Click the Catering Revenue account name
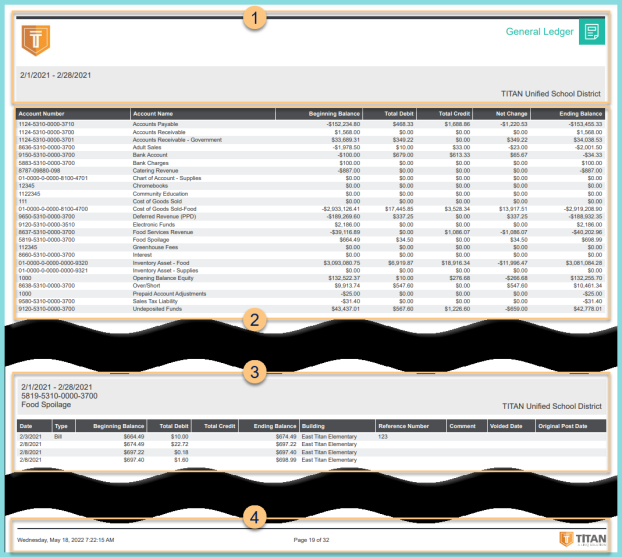622x557 pixels. tap(155, 171)
